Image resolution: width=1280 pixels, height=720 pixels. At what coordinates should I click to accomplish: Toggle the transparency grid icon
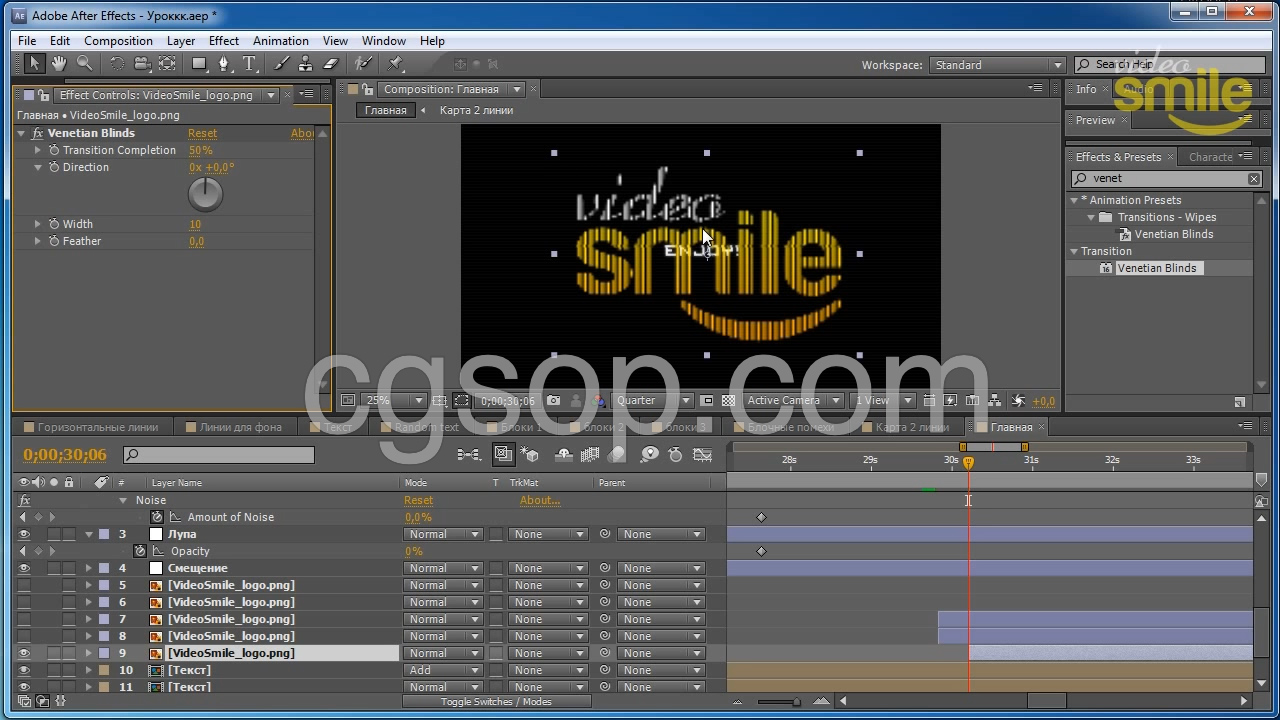pos(728,401)
